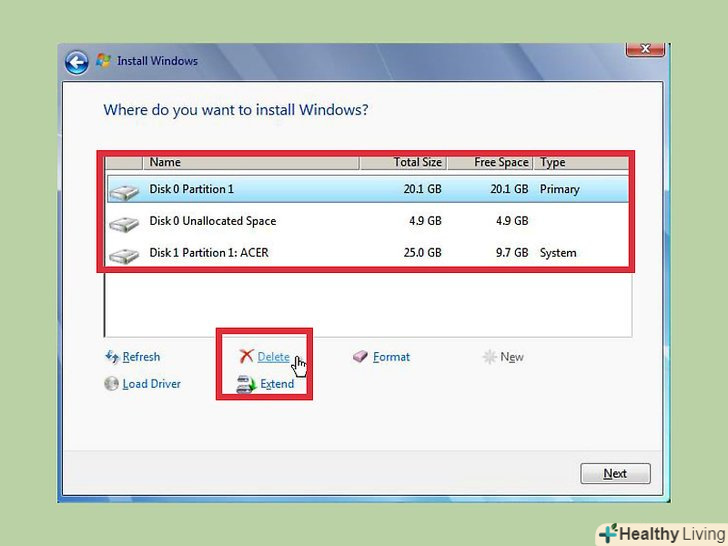Click the System type cell

(x=558, y=253)
